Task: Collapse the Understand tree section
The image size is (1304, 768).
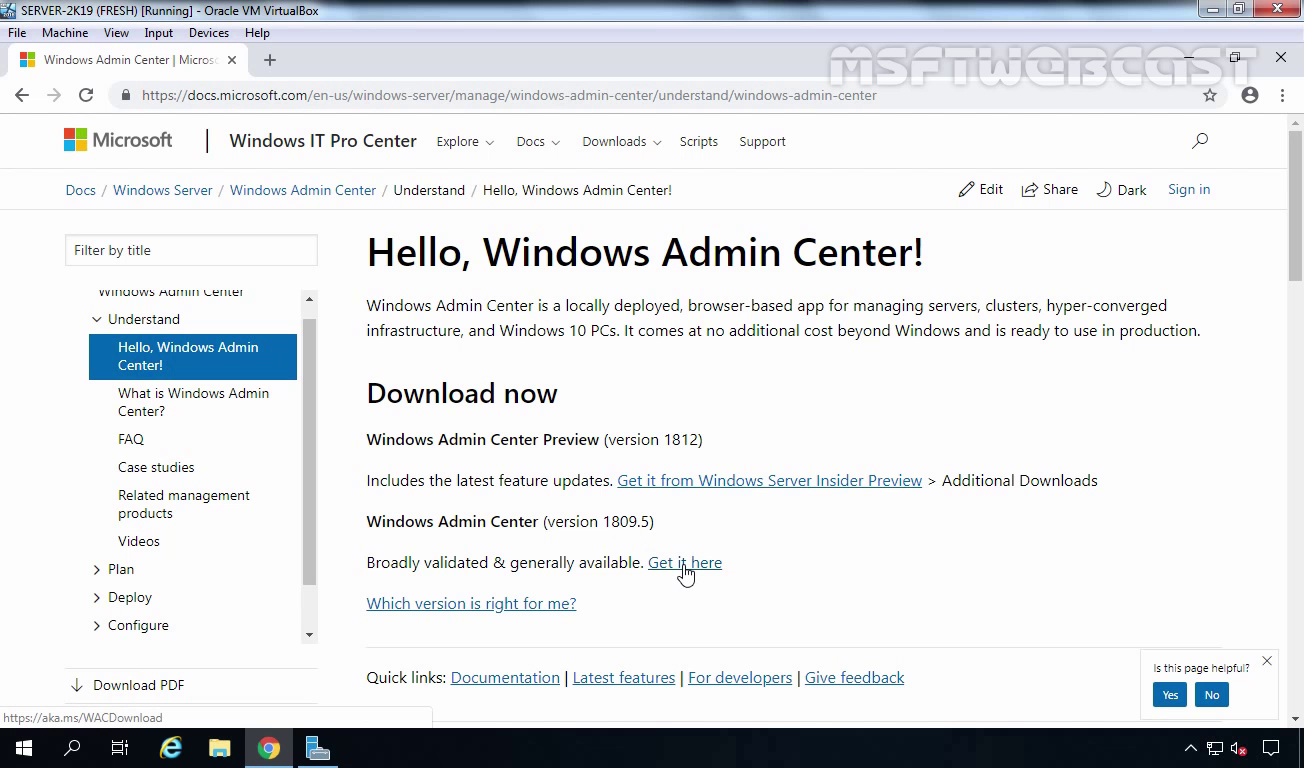Action: click(97, 319)
